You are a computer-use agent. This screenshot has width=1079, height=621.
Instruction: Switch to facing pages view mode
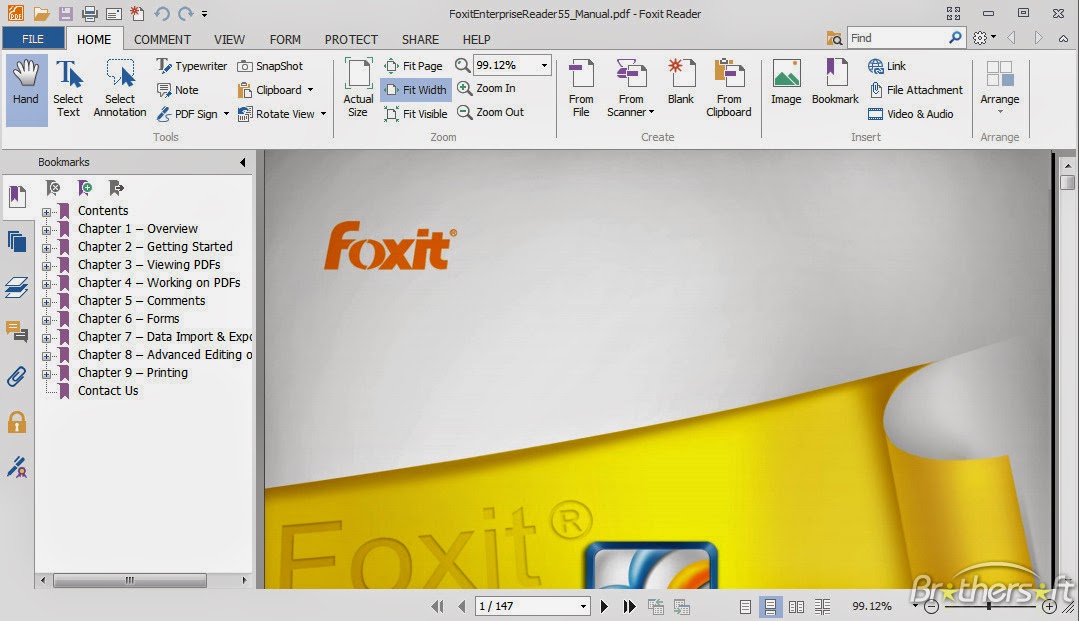(796, 607)
